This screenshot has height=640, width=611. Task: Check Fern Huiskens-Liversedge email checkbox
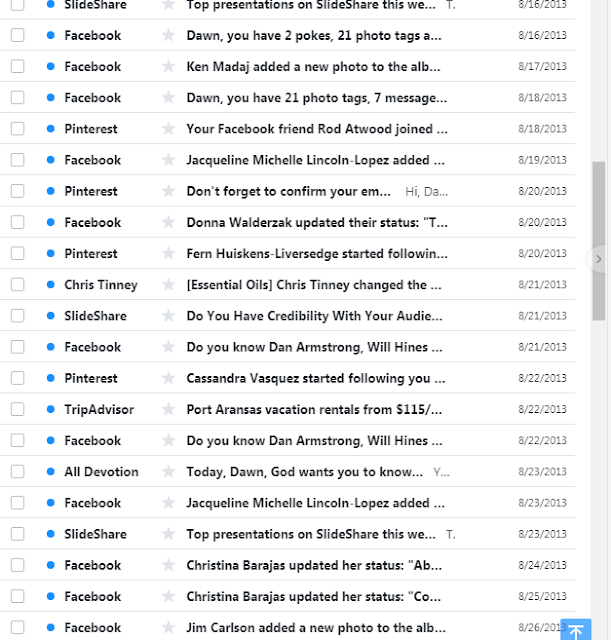(x=18, y=253)
